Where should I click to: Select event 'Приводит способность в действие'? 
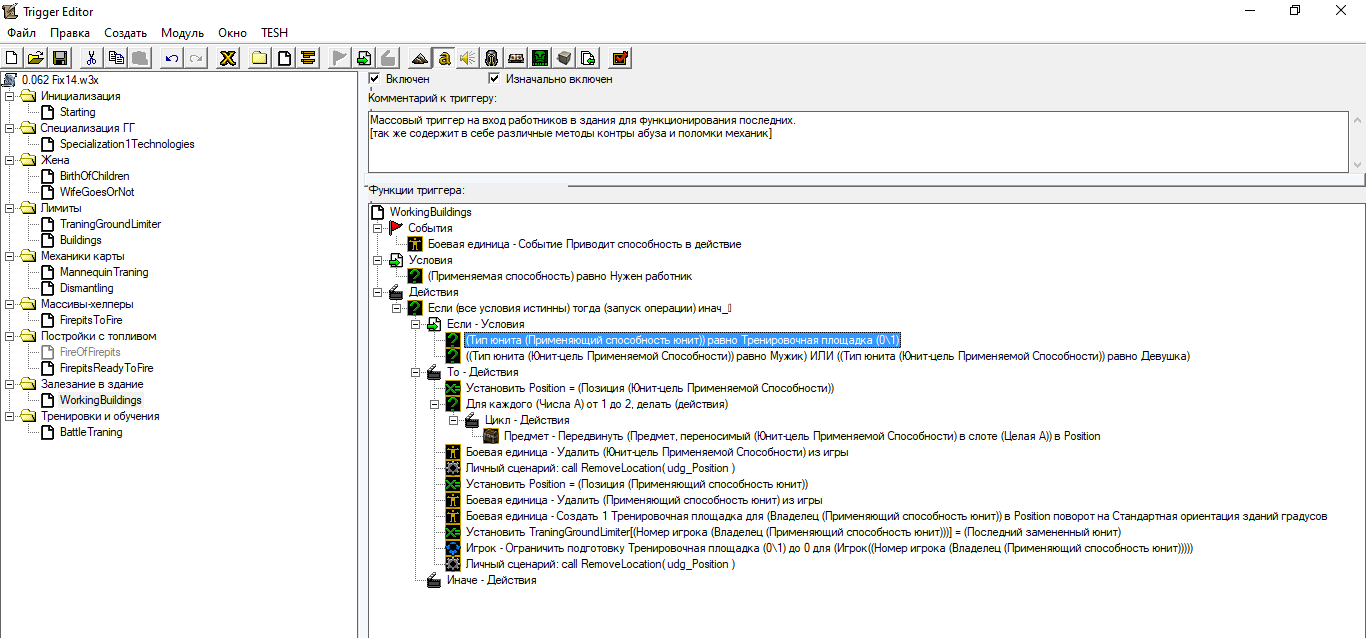click(584, 244)
